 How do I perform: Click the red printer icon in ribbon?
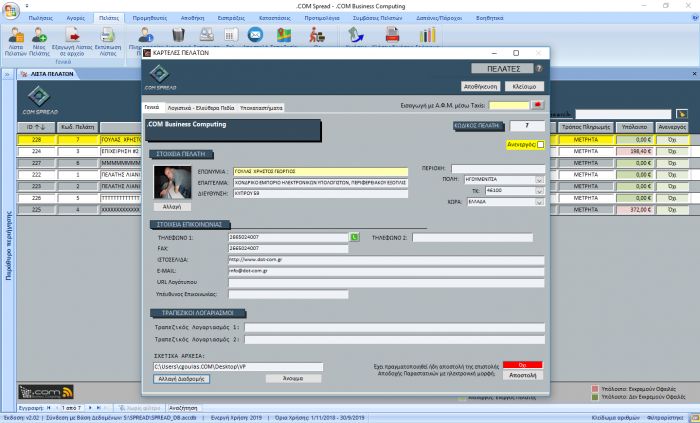[x=392, y=35]
